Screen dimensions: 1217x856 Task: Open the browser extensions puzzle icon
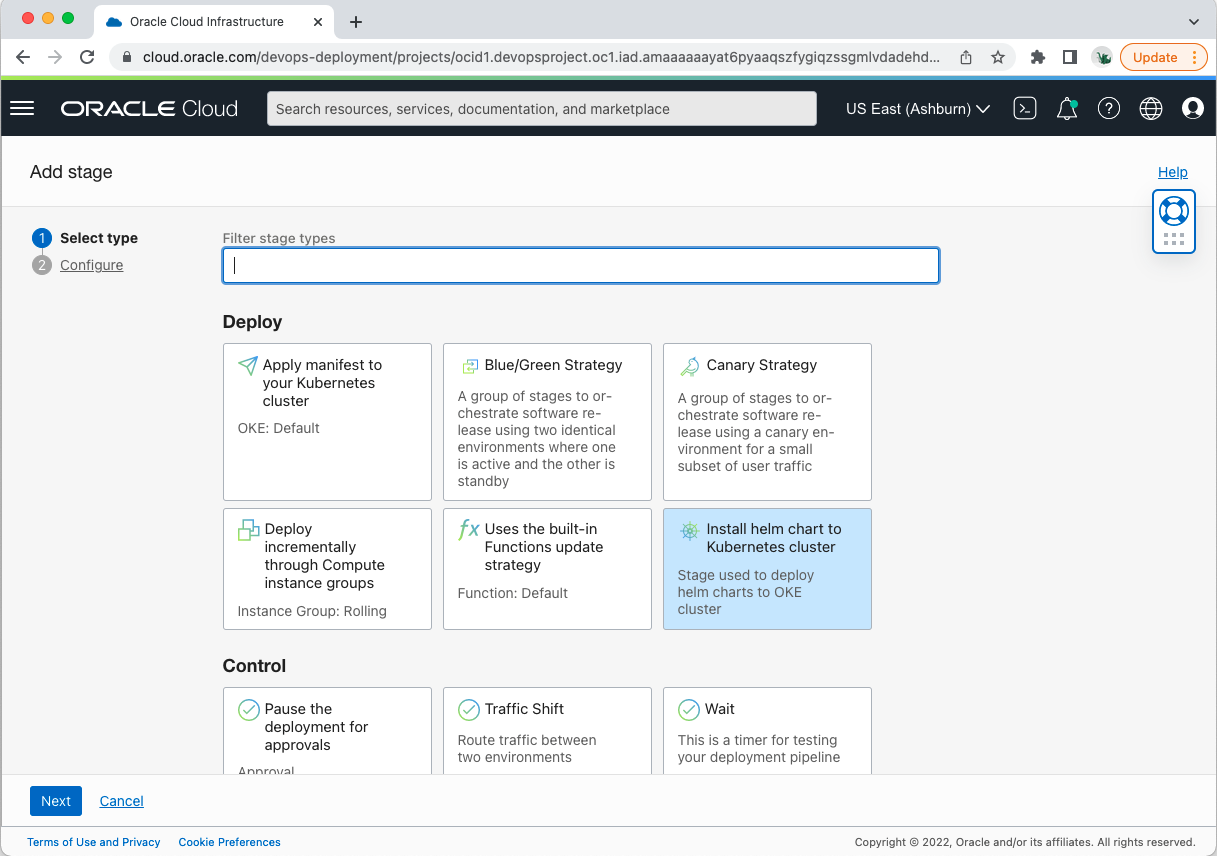tap(1036, 58)
